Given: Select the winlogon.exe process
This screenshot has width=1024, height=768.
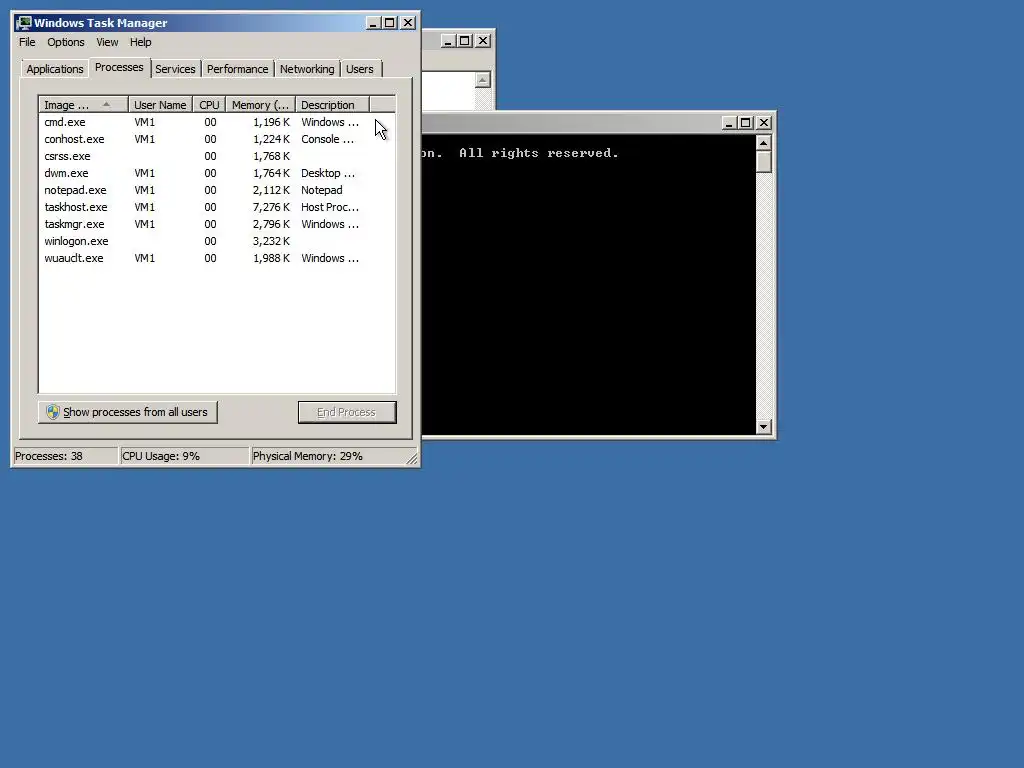Looking at the screenshot, I should [x=217, y=241].
